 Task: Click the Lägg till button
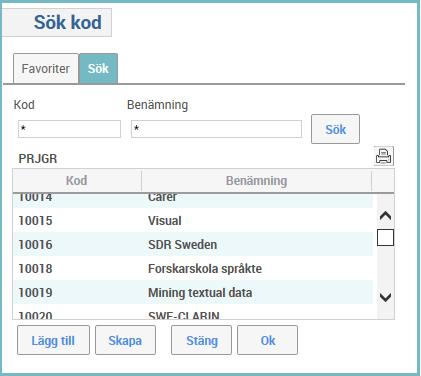[53, 340]
